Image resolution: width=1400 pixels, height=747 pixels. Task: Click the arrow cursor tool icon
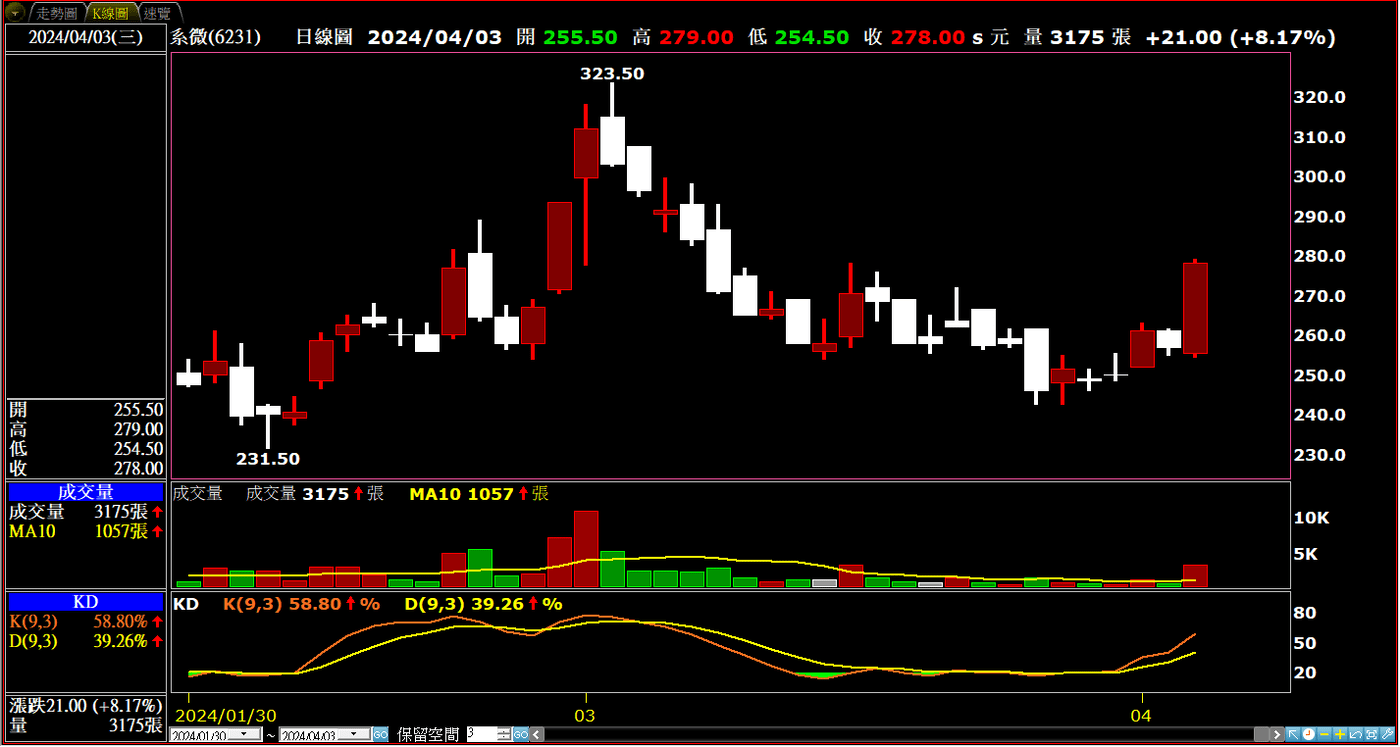tap(1293, 734)
